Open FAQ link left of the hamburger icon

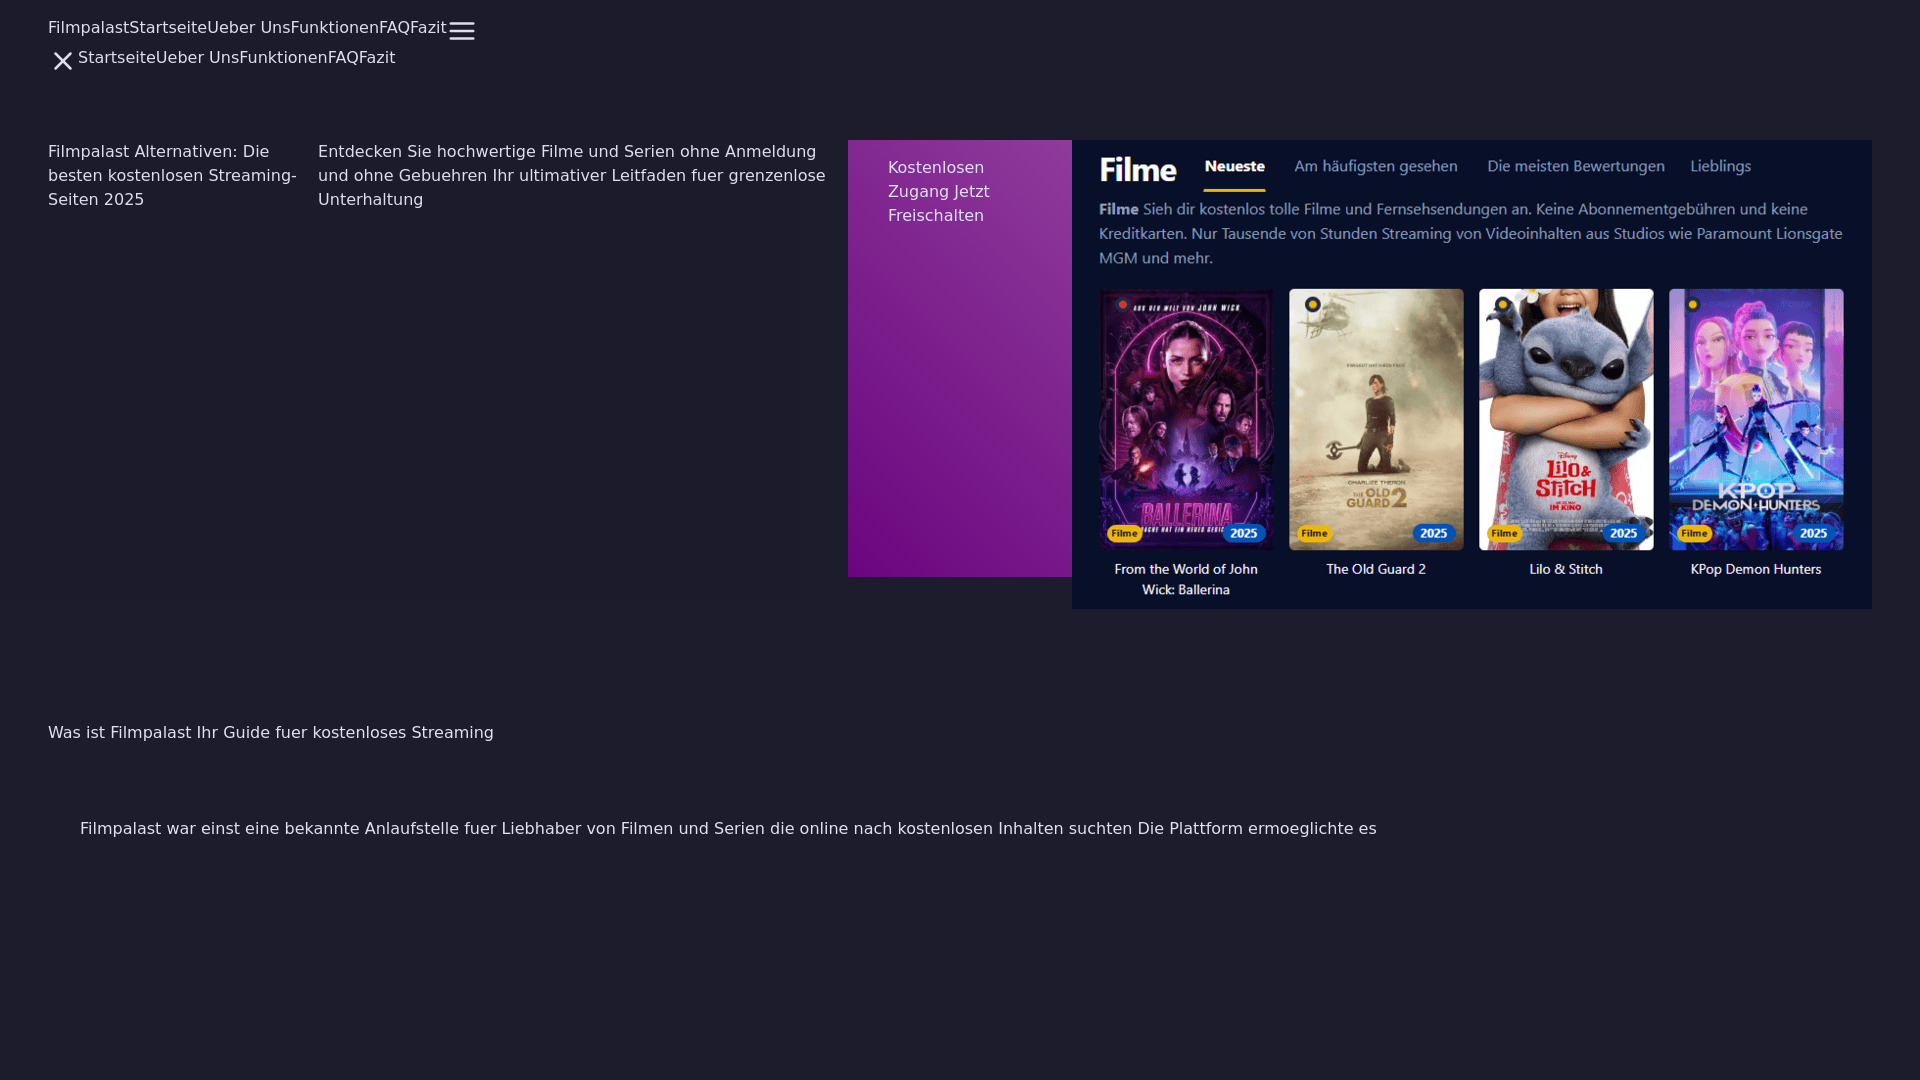pos(394,28)
